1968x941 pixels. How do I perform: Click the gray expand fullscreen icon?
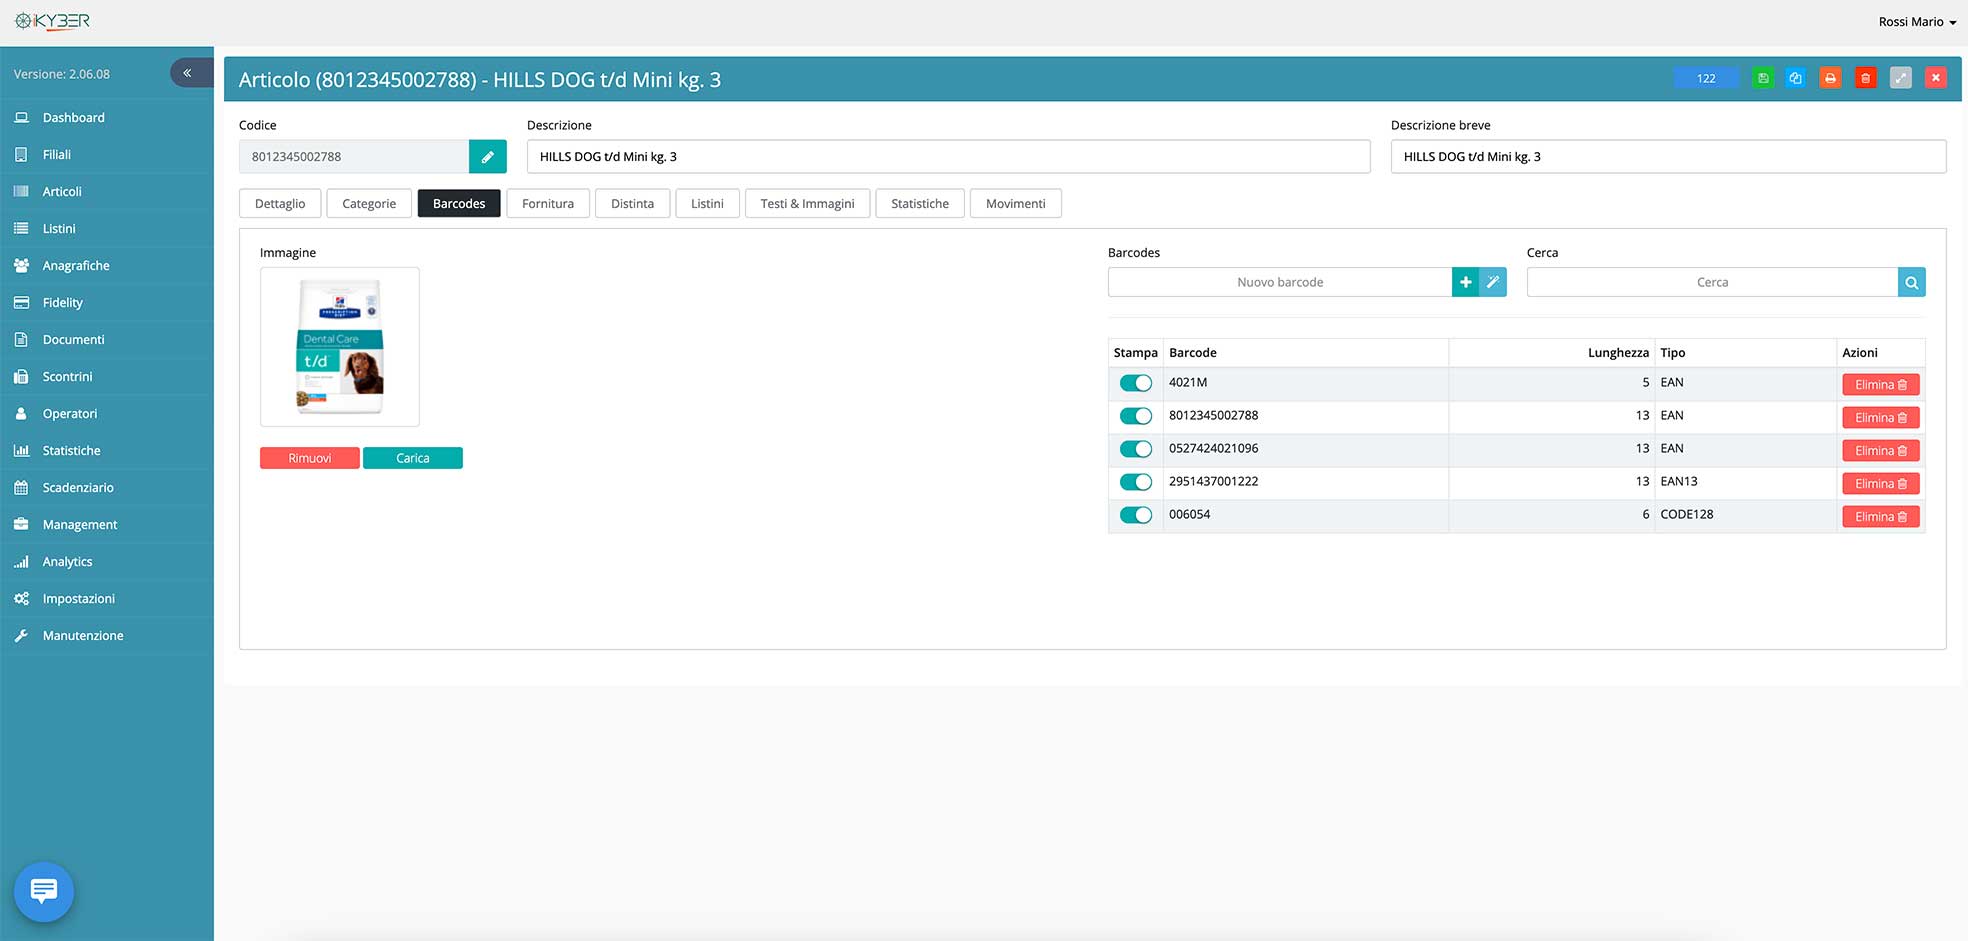point(1901,78)
